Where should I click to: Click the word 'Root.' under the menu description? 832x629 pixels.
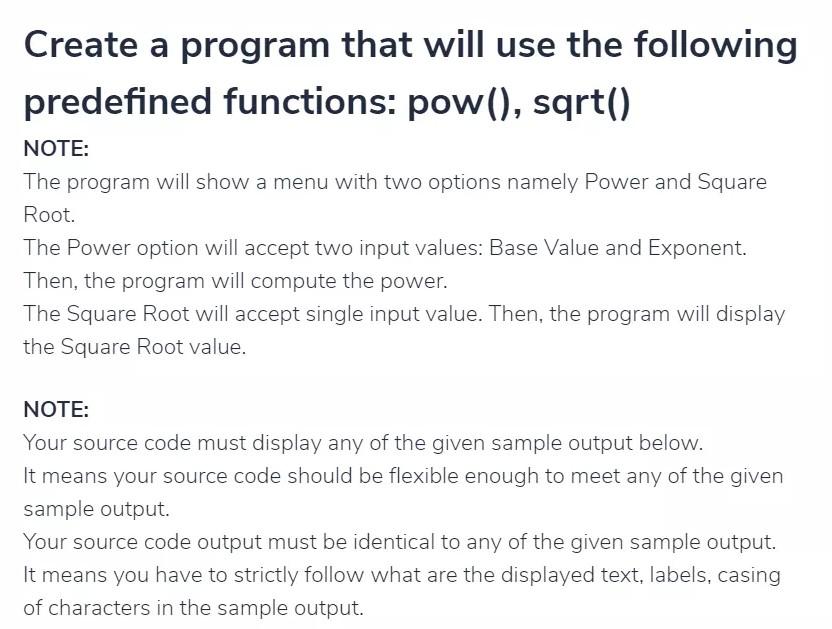[x=49, y=215]
